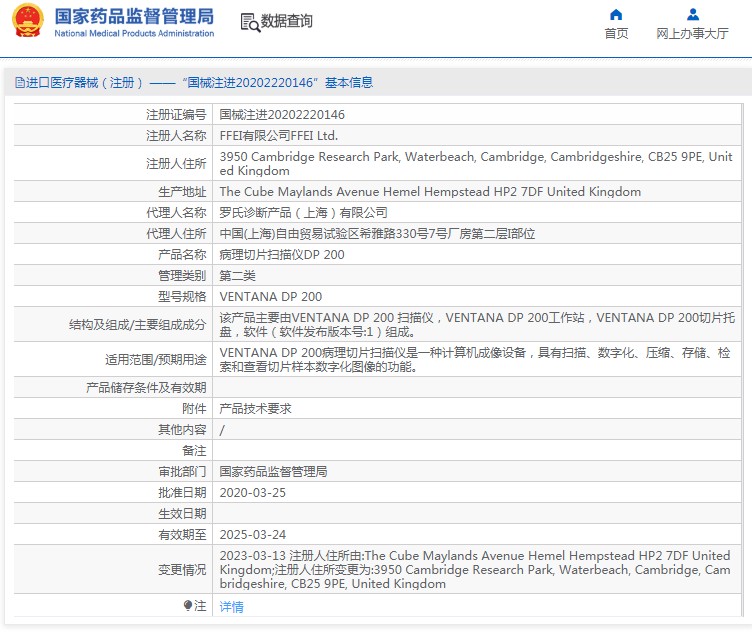The image size is (752, 633).
Task: Click attachment 产品技术要求
Action: pos(256,409)
